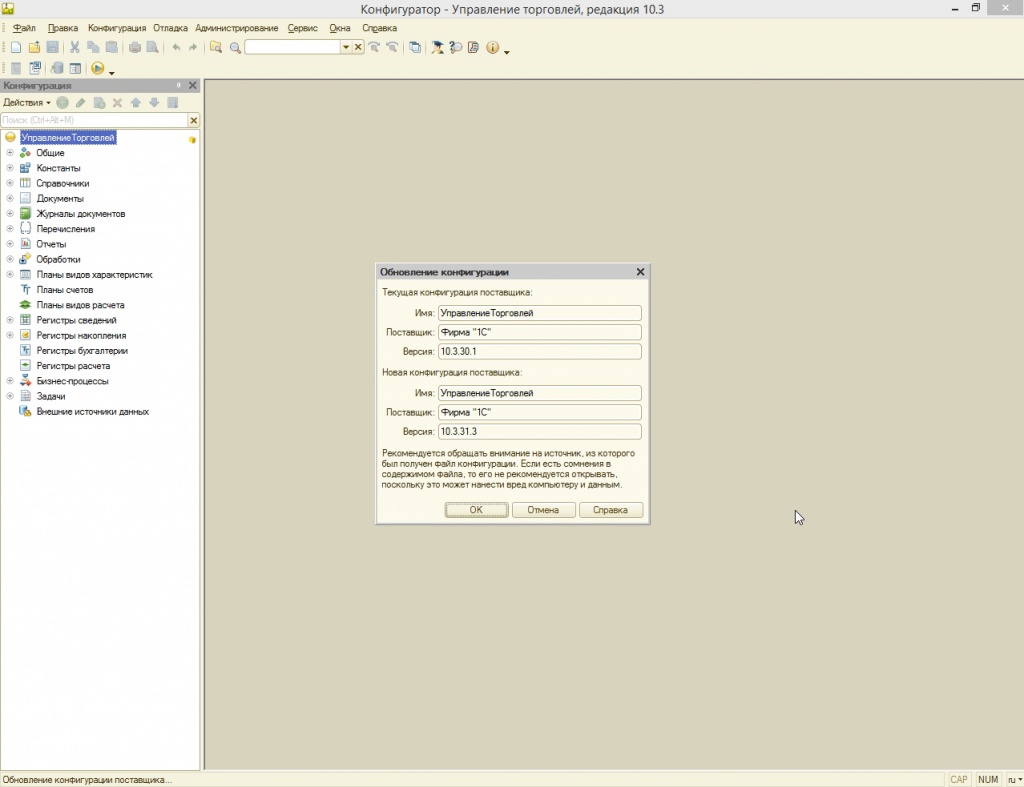Viewport: 1024px width, 787px height.
Task: Open the Конфигурация menu
Action: (116, 28)
